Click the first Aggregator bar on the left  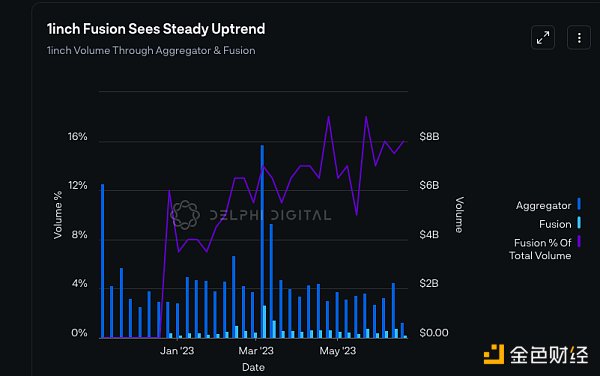point(103,261)
